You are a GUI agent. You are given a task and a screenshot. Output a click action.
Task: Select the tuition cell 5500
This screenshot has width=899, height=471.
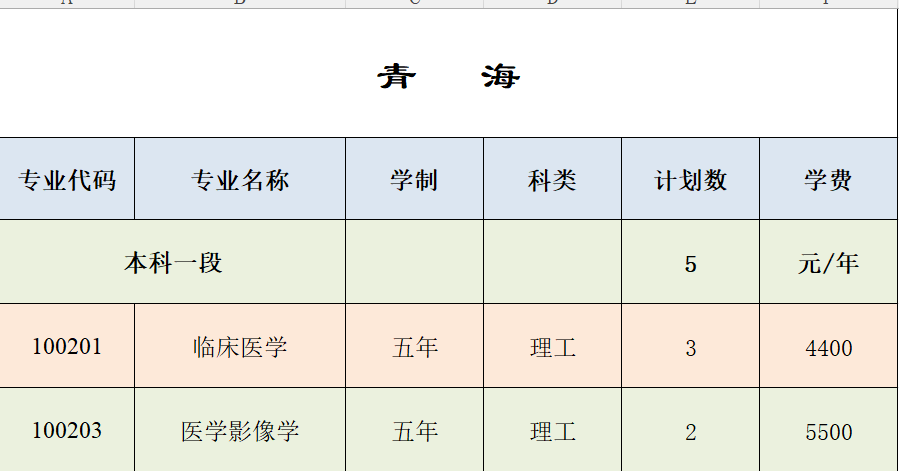[828, 432]
